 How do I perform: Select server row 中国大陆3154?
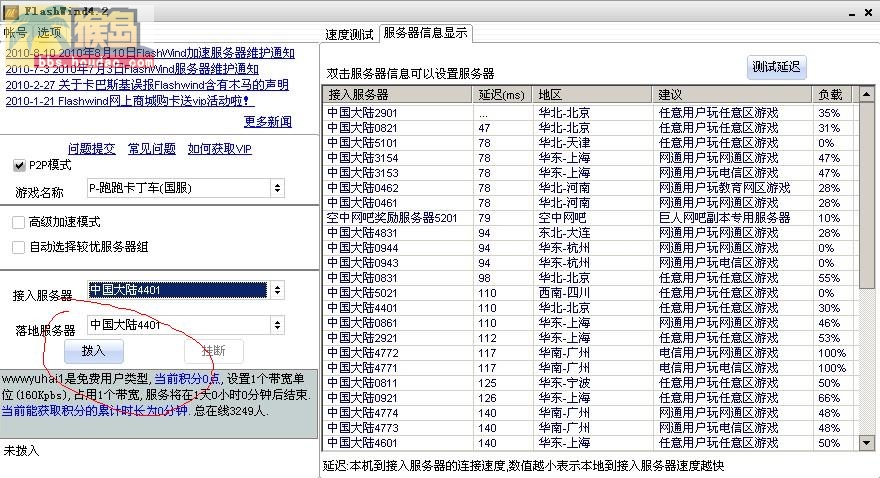(x=588, y=158)
